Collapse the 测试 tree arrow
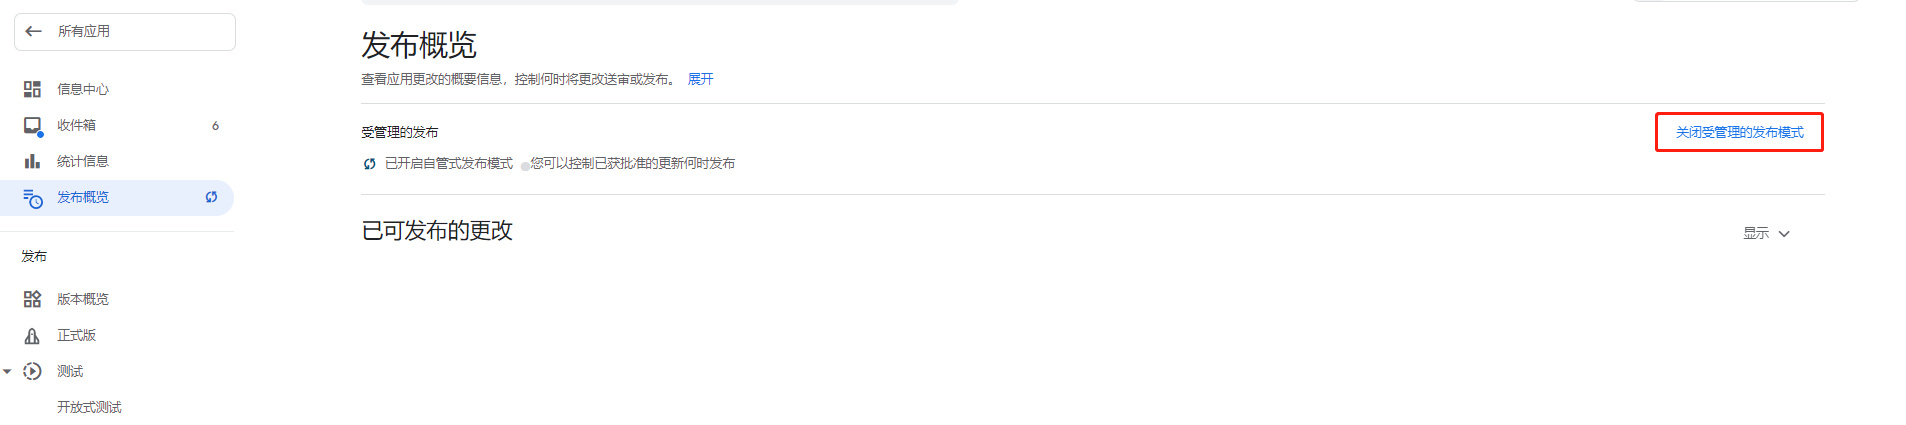 [7, 371]
